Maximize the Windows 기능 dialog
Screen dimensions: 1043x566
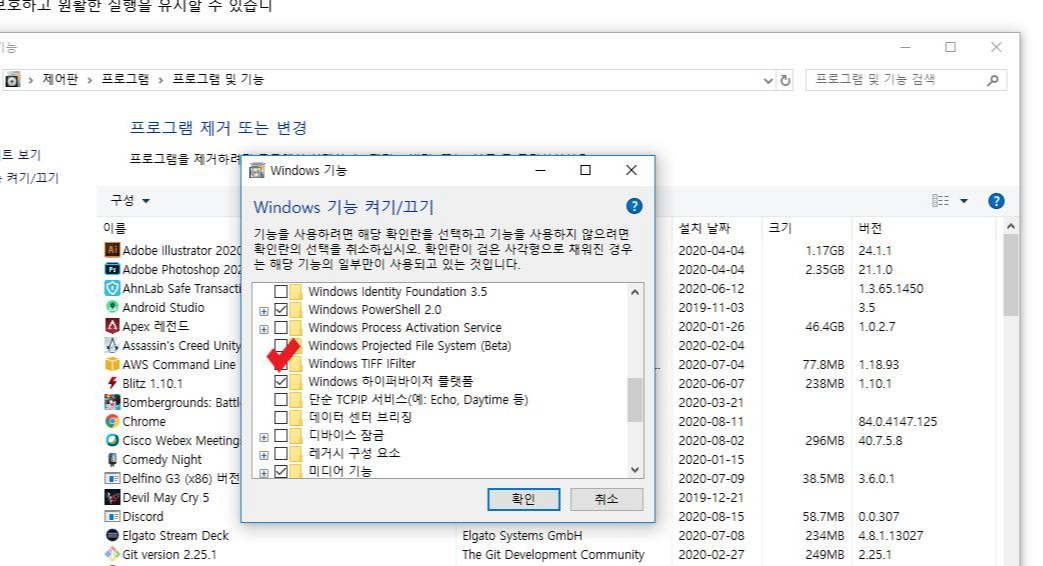coord(585,170)
